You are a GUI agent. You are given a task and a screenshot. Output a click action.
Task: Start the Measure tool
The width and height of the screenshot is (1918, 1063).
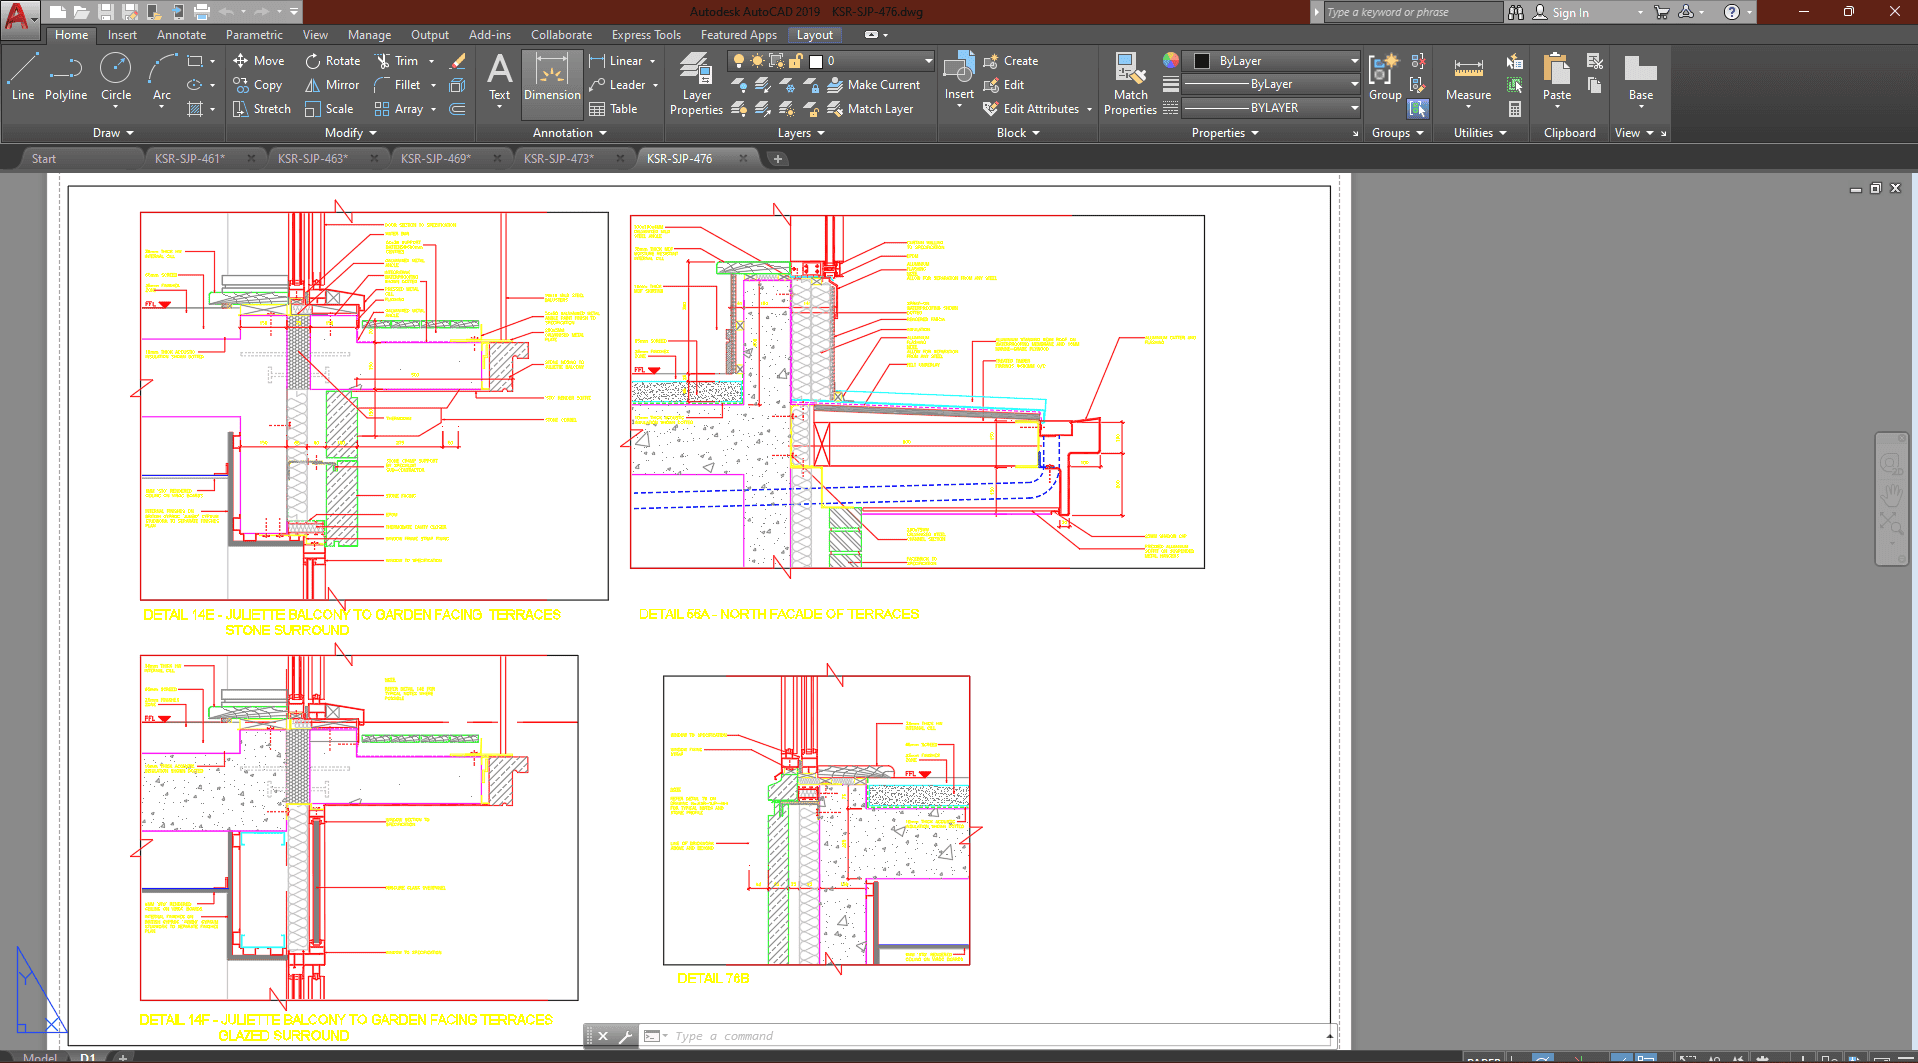click(1468, 78)
